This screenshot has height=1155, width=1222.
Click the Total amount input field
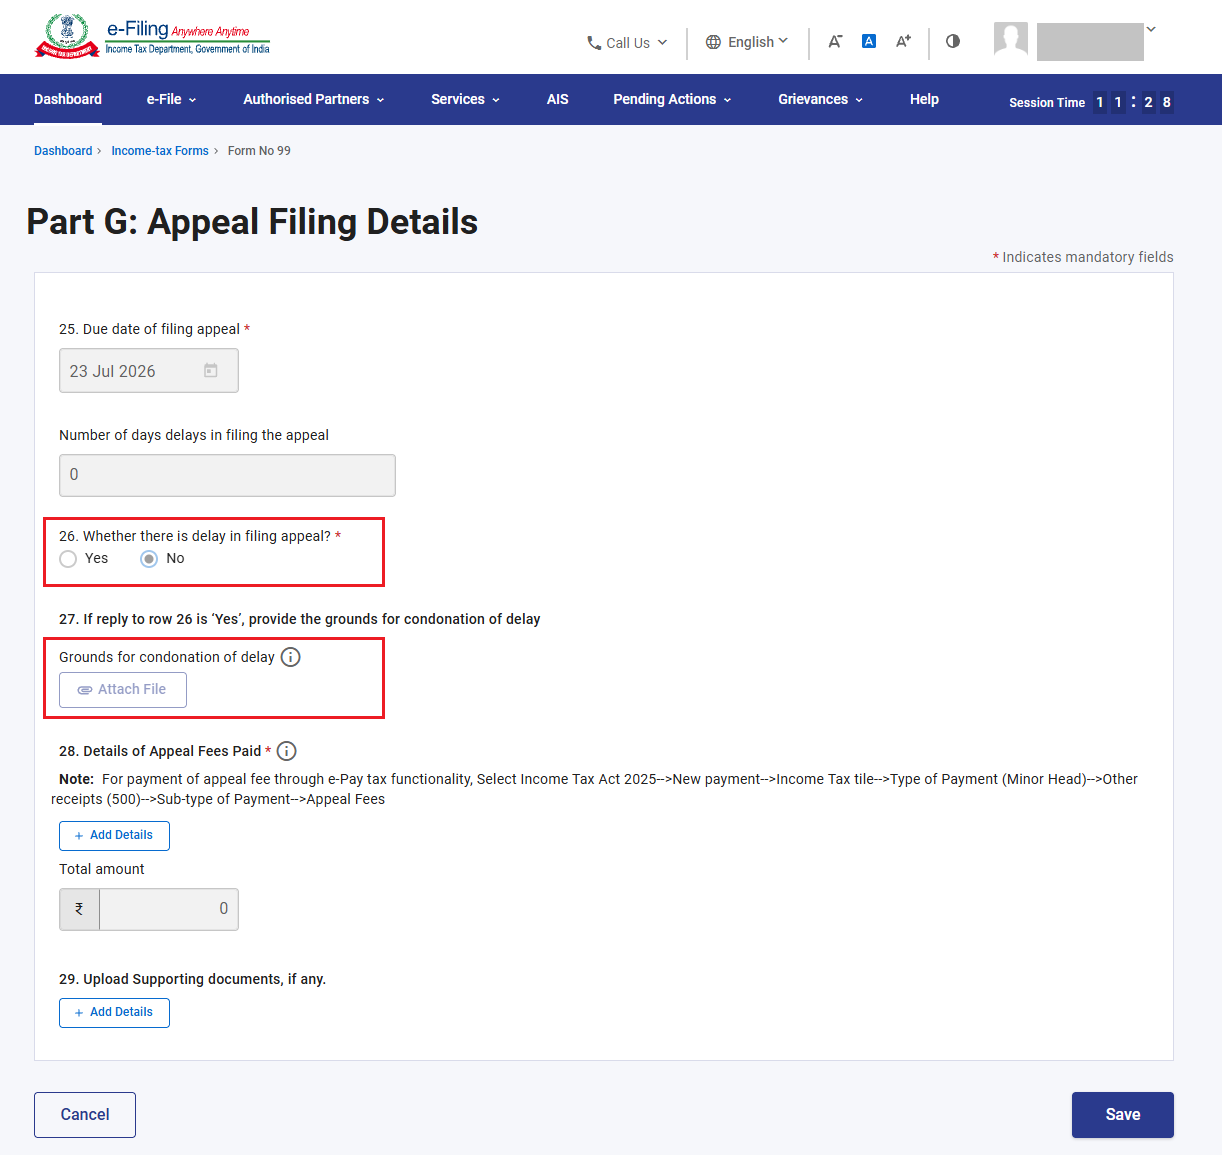coord(169,909)
